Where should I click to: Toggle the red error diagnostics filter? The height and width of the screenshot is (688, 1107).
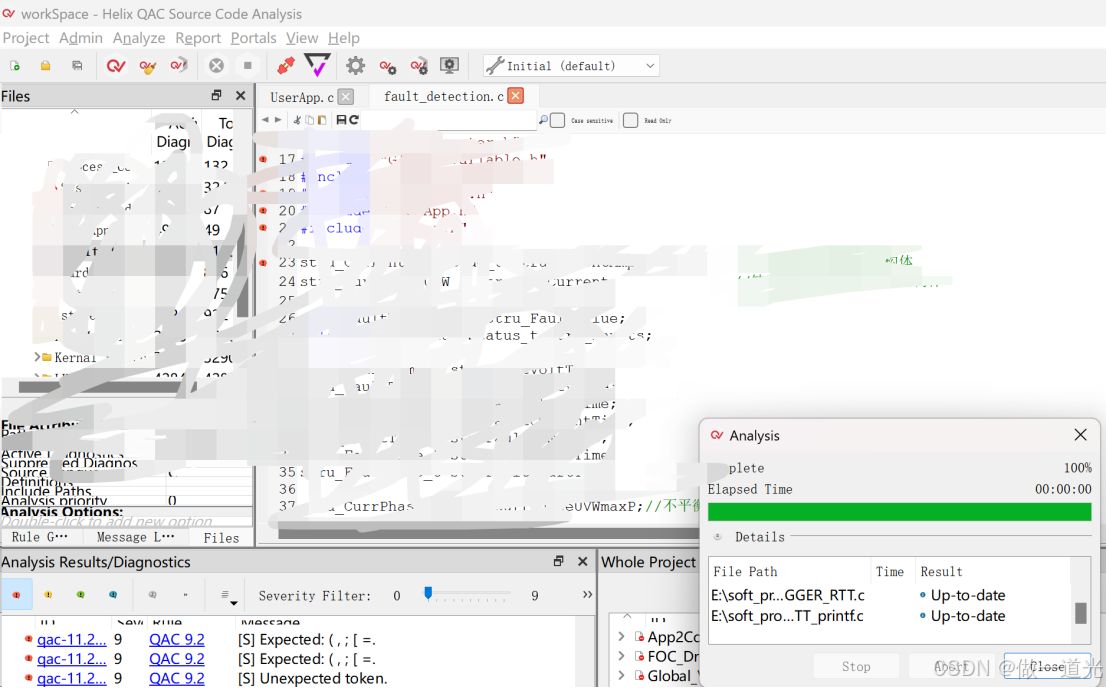pos(16,595)
